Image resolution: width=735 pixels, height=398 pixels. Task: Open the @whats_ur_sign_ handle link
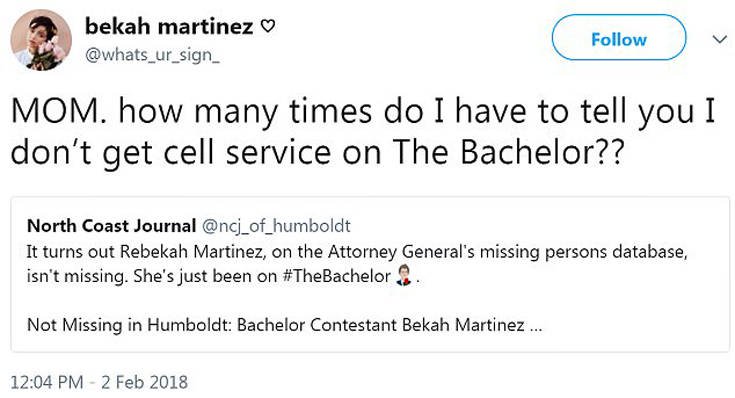pyautogui.click(x=152, y=55)
